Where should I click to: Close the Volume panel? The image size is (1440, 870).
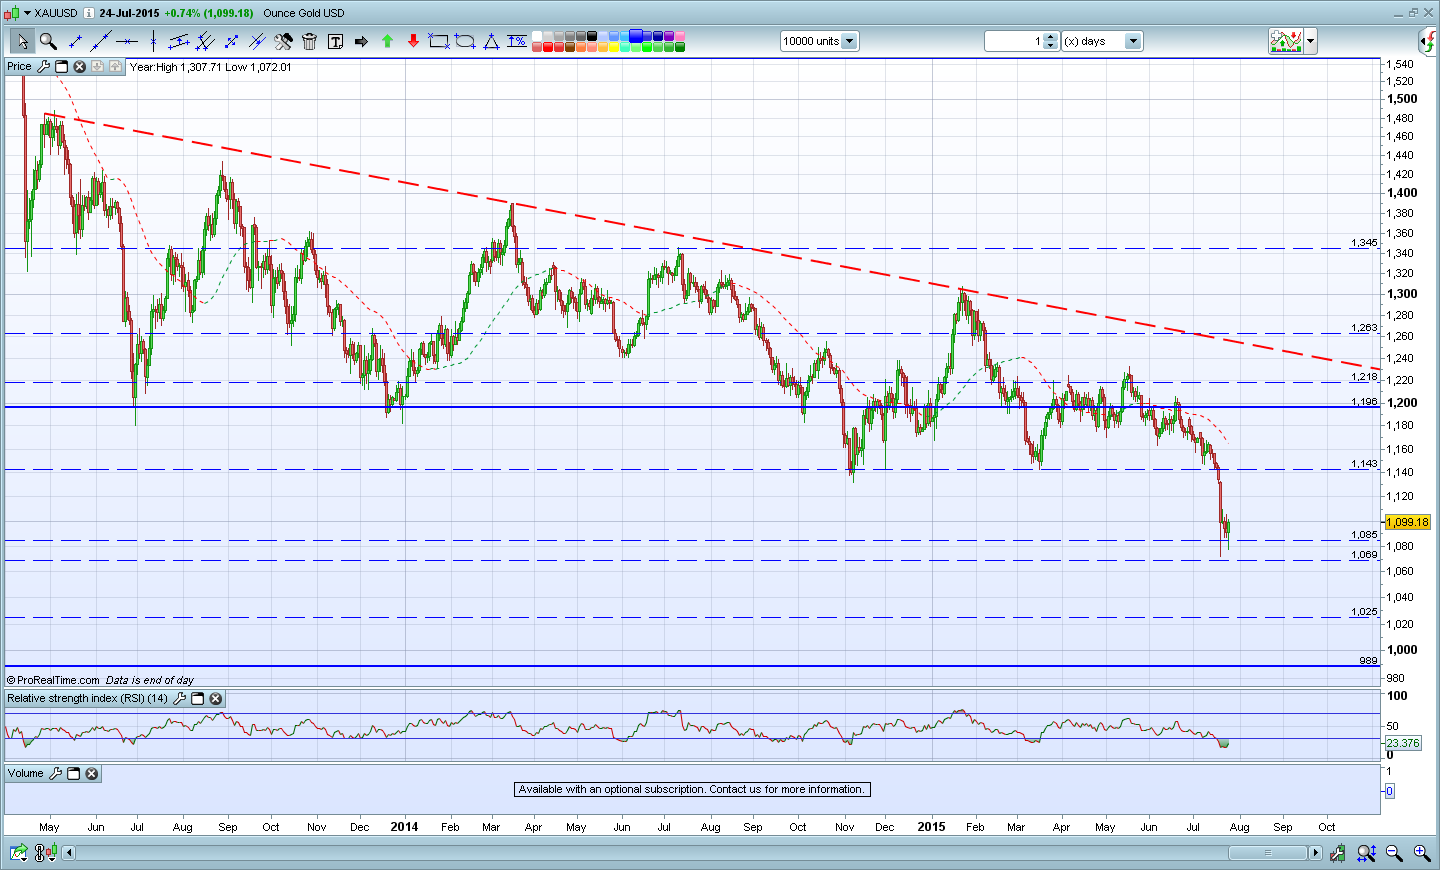coord(91,774)
